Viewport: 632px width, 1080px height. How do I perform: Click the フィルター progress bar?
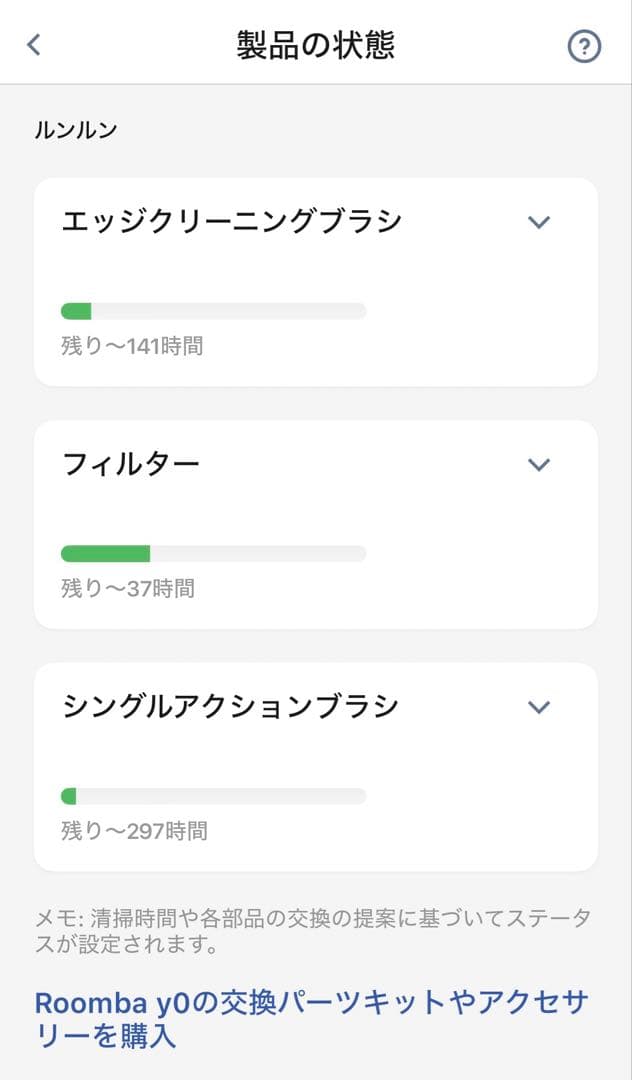tap(214, 554)
